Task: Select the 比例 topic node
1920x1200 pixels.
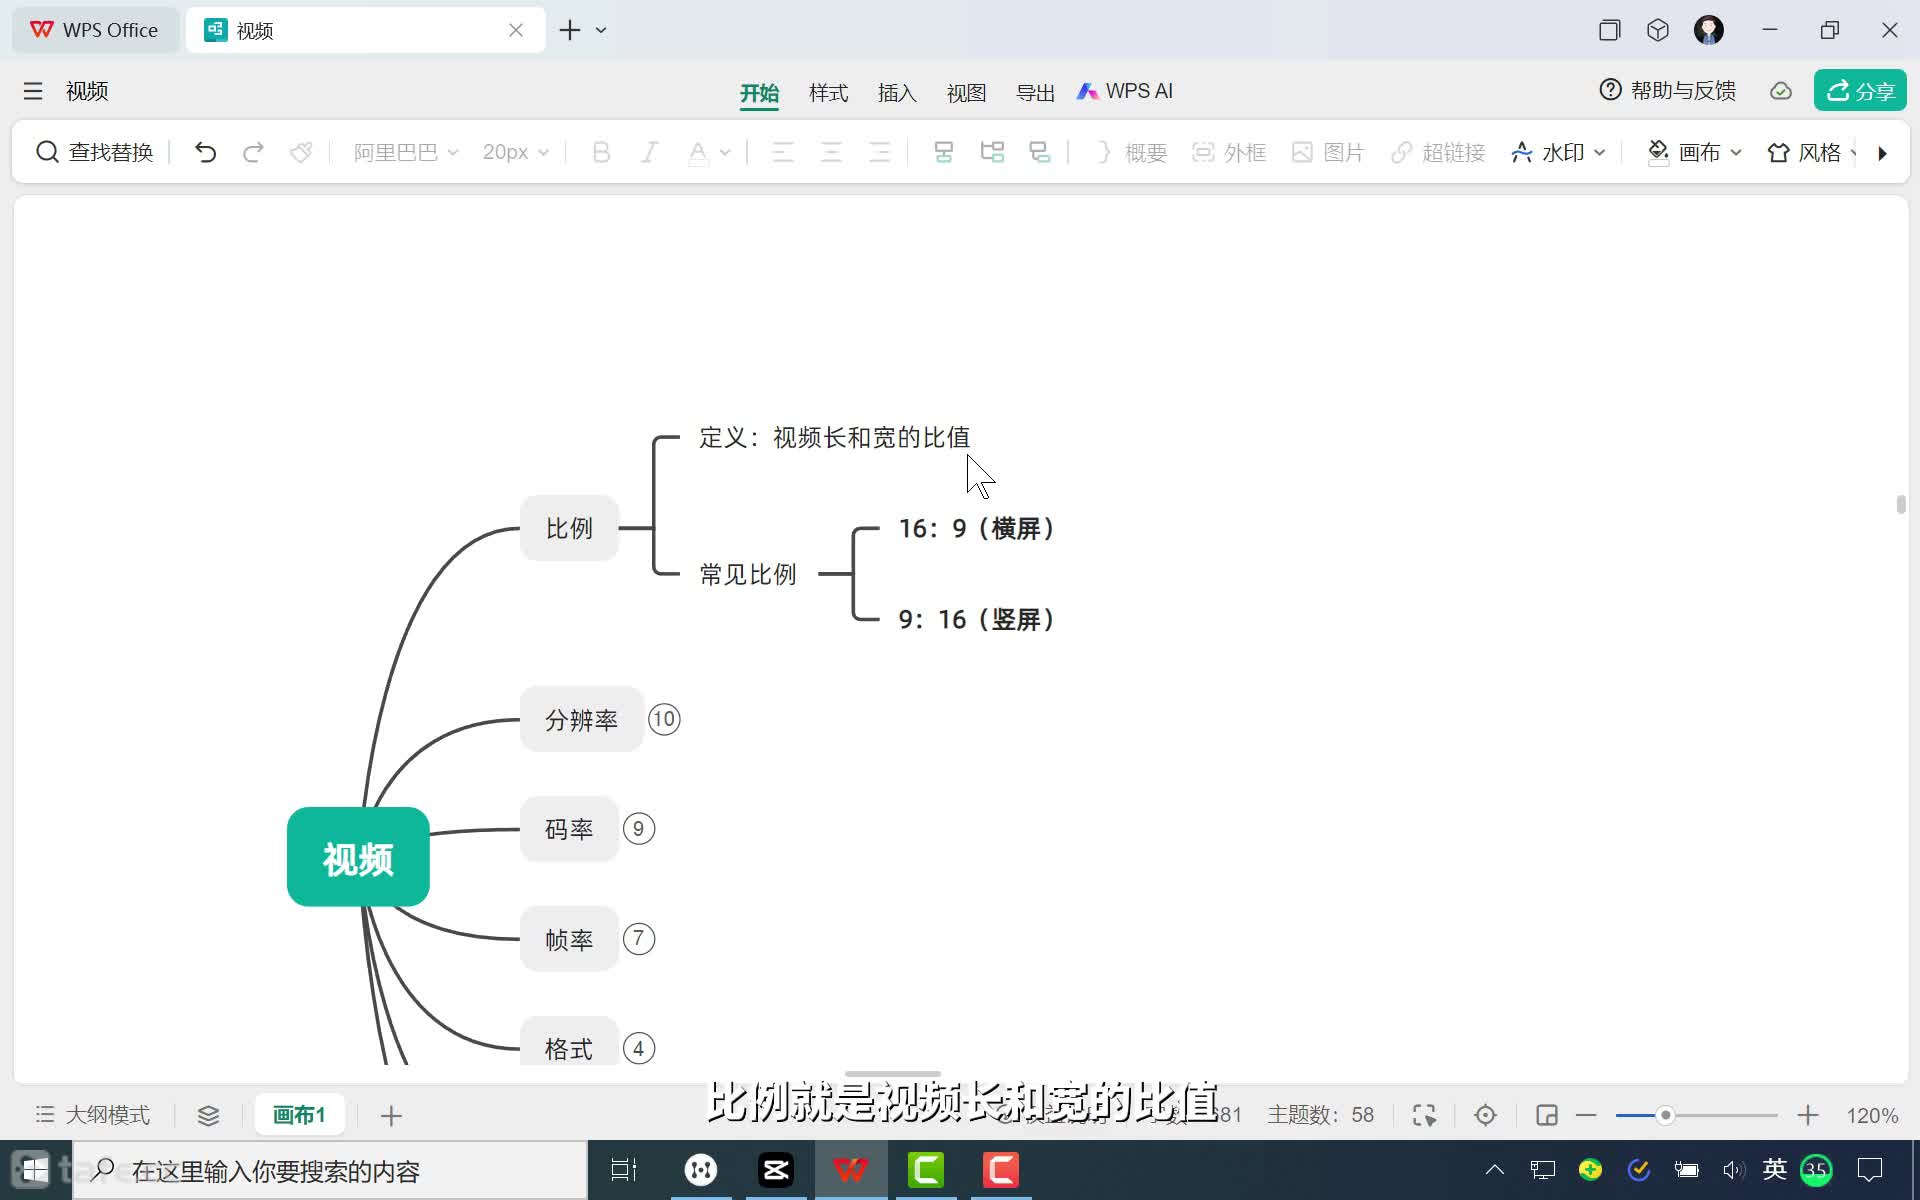Action: pyautogui.click(x=569, y=528)
